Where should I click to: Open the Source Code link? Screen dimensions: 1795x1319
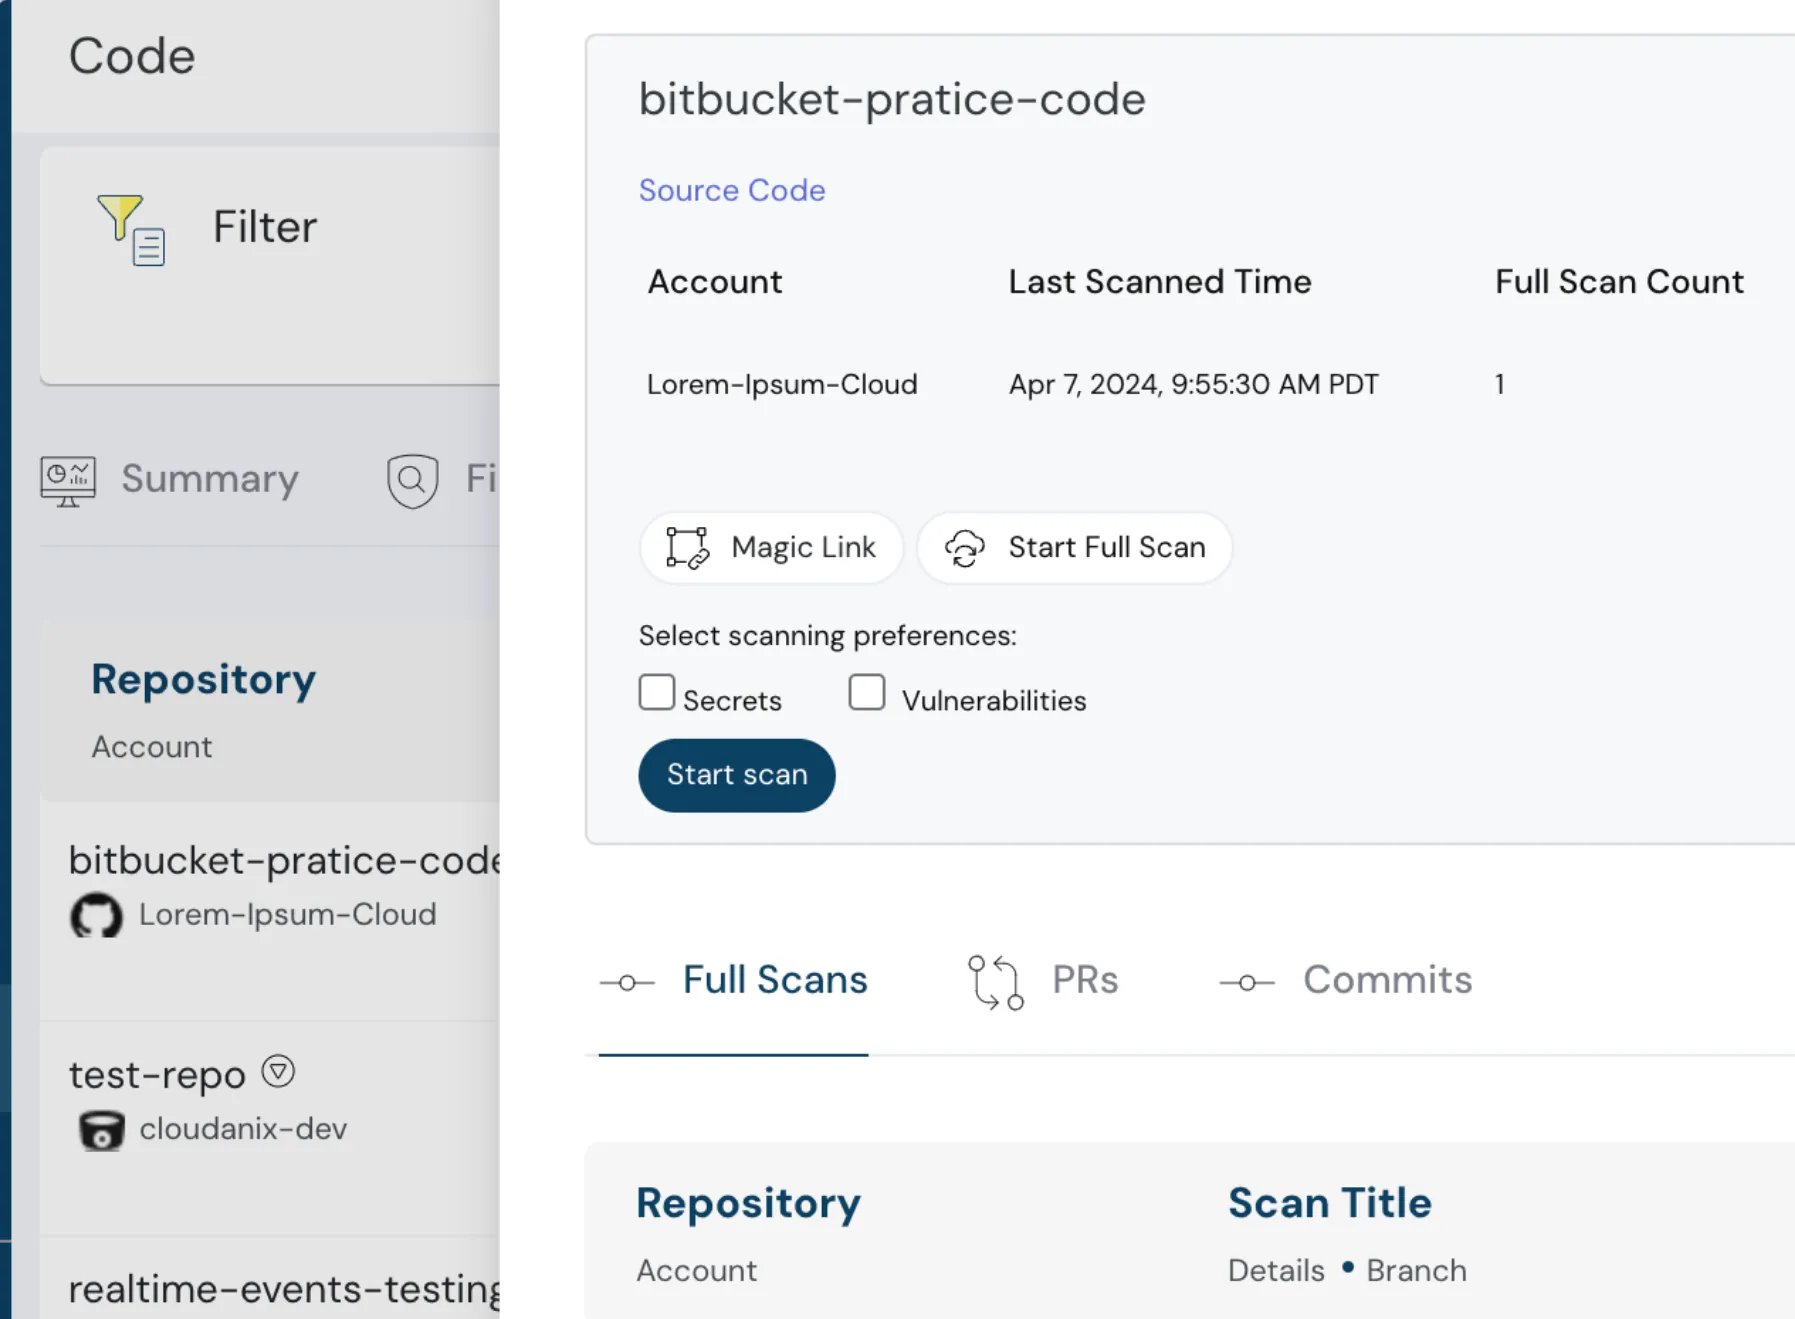point(731,190)
